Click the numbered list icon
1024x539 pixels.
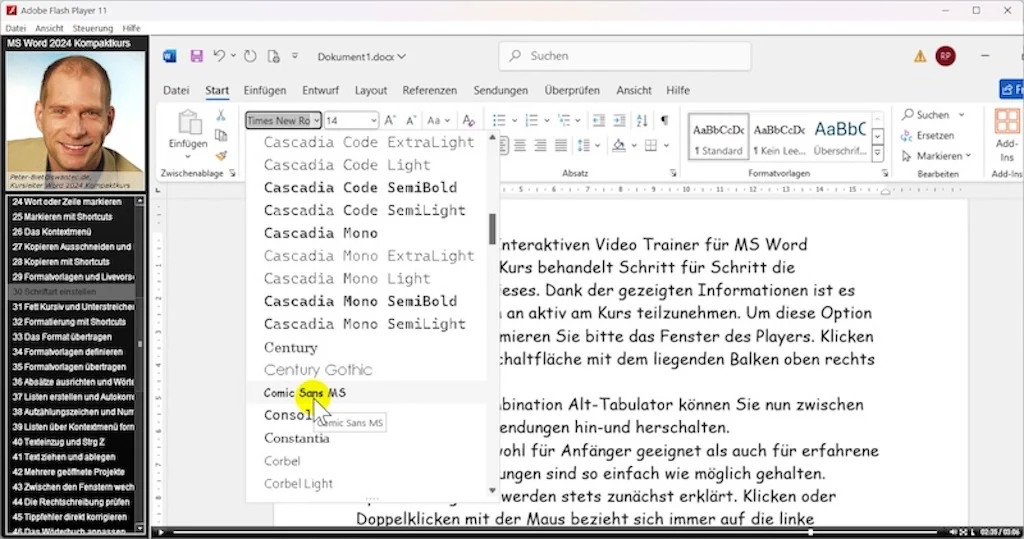[x=532, y=120]
